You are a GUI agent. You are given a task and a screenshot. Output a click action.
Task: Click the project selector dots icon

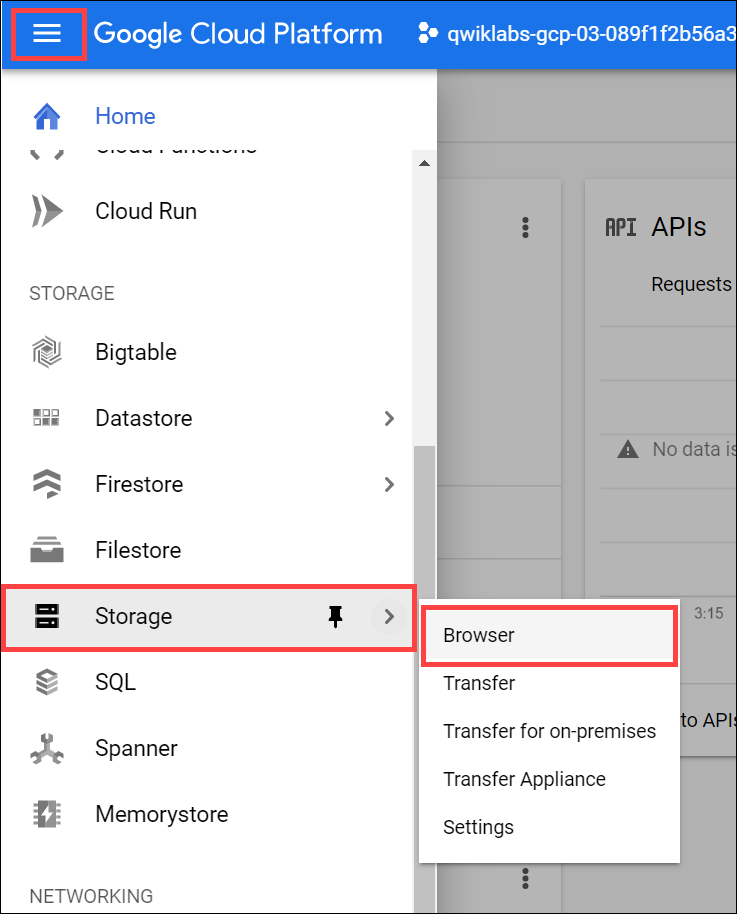[x=427, y=33]
